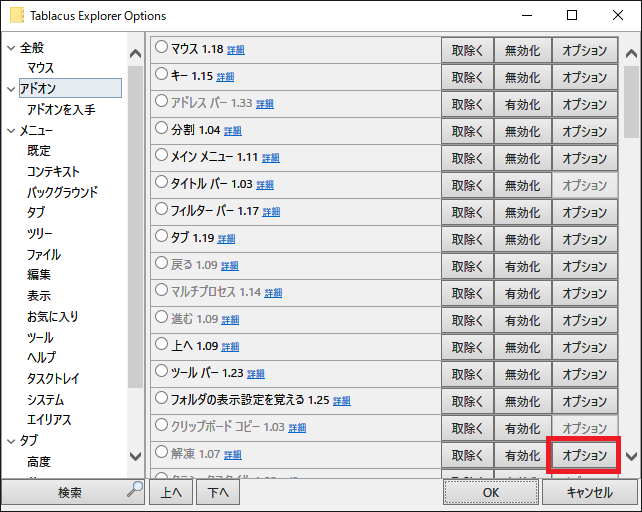Viewport: 642px width, 512px height.
Task: Open 詳細 link for クリップボード コピー
Action: click(297, 428)
